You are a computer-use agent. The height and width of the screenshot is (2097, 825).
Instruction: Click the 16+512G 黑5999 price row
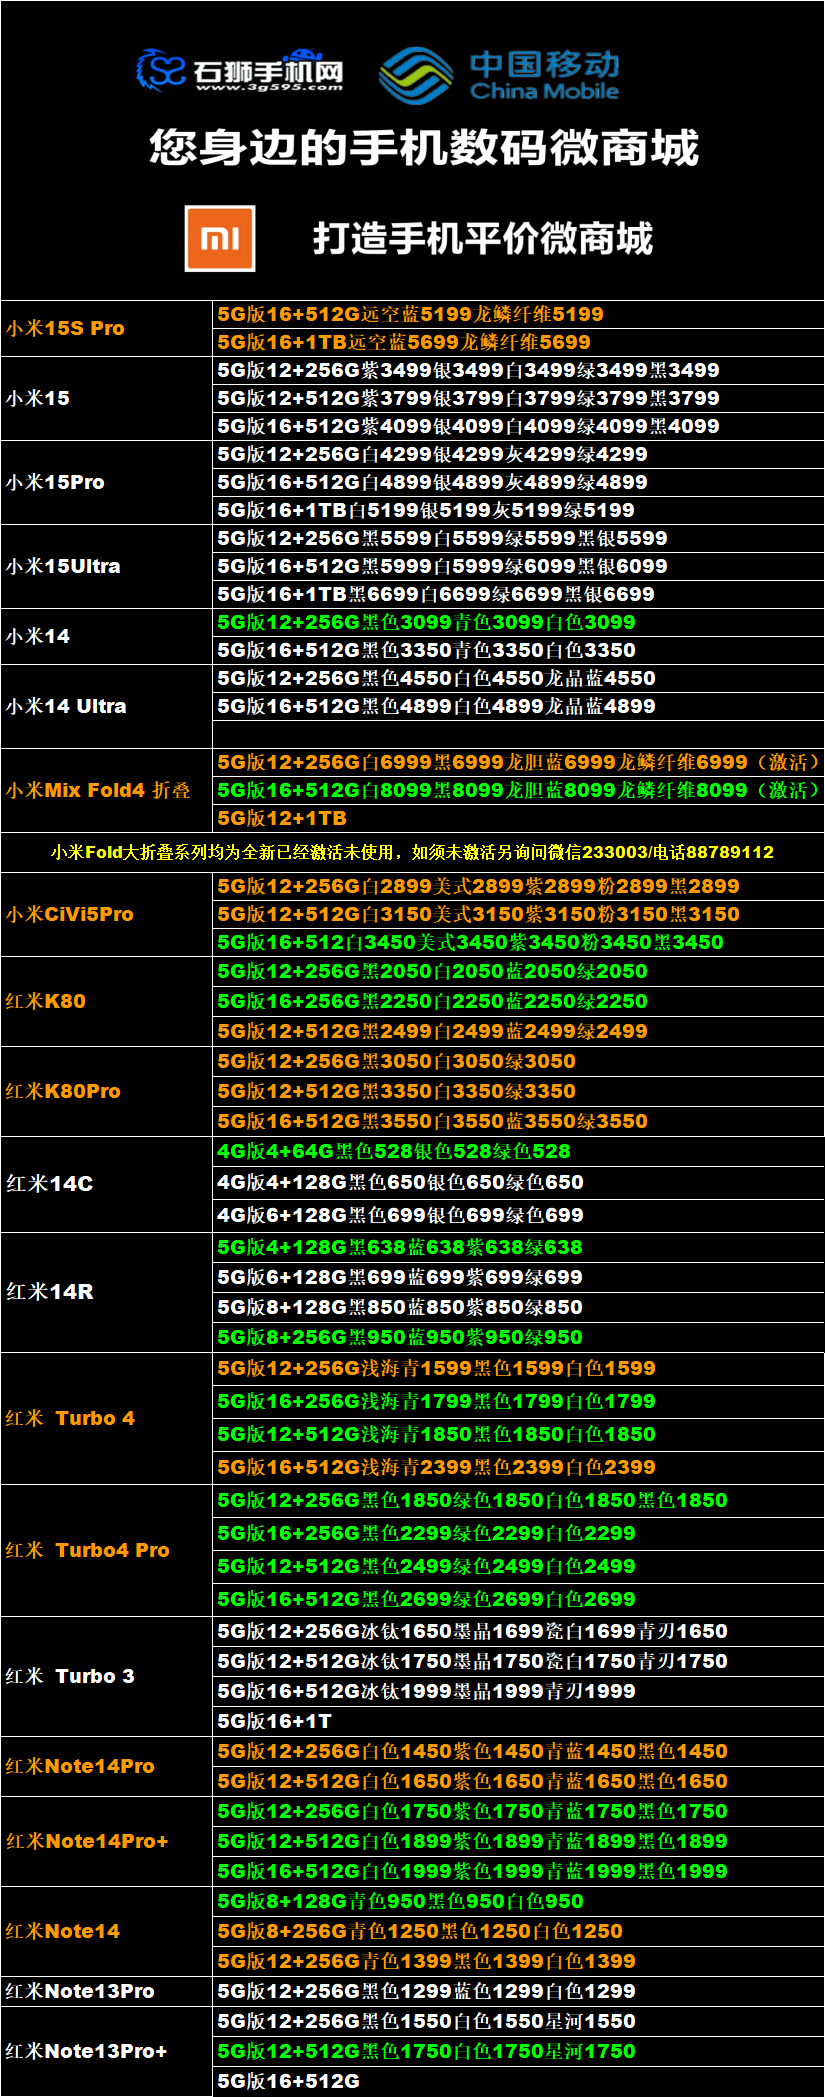click(519, 566)
